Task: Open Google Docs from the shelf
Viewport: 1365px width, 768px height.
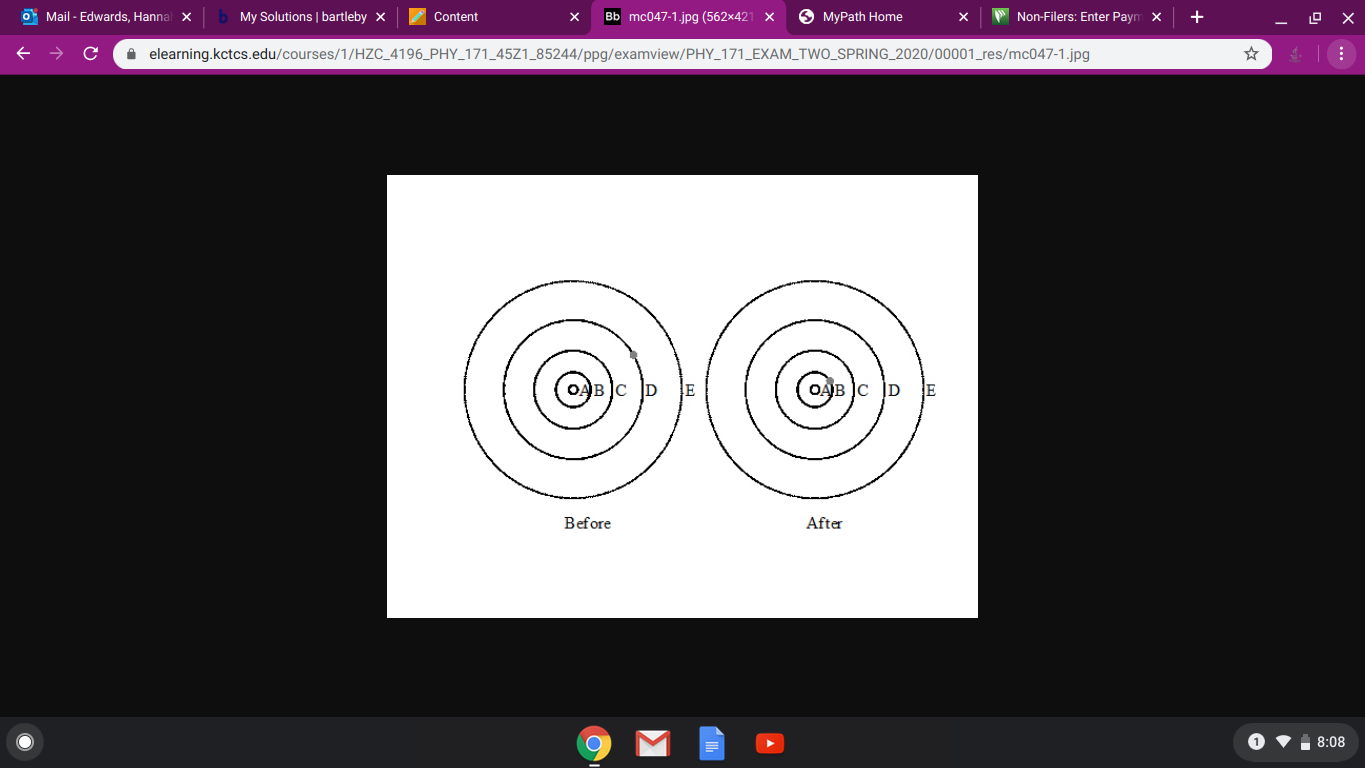Action: pyautogui.click(x=712, y=744)
